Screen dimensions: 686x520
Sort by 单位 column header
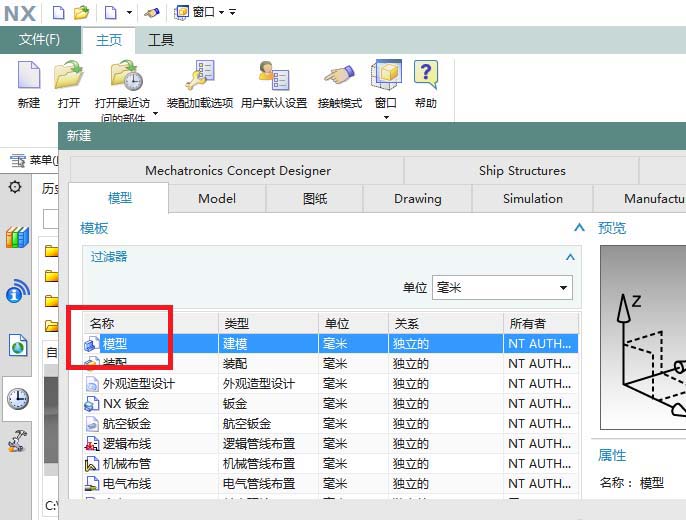coord(354,324)
